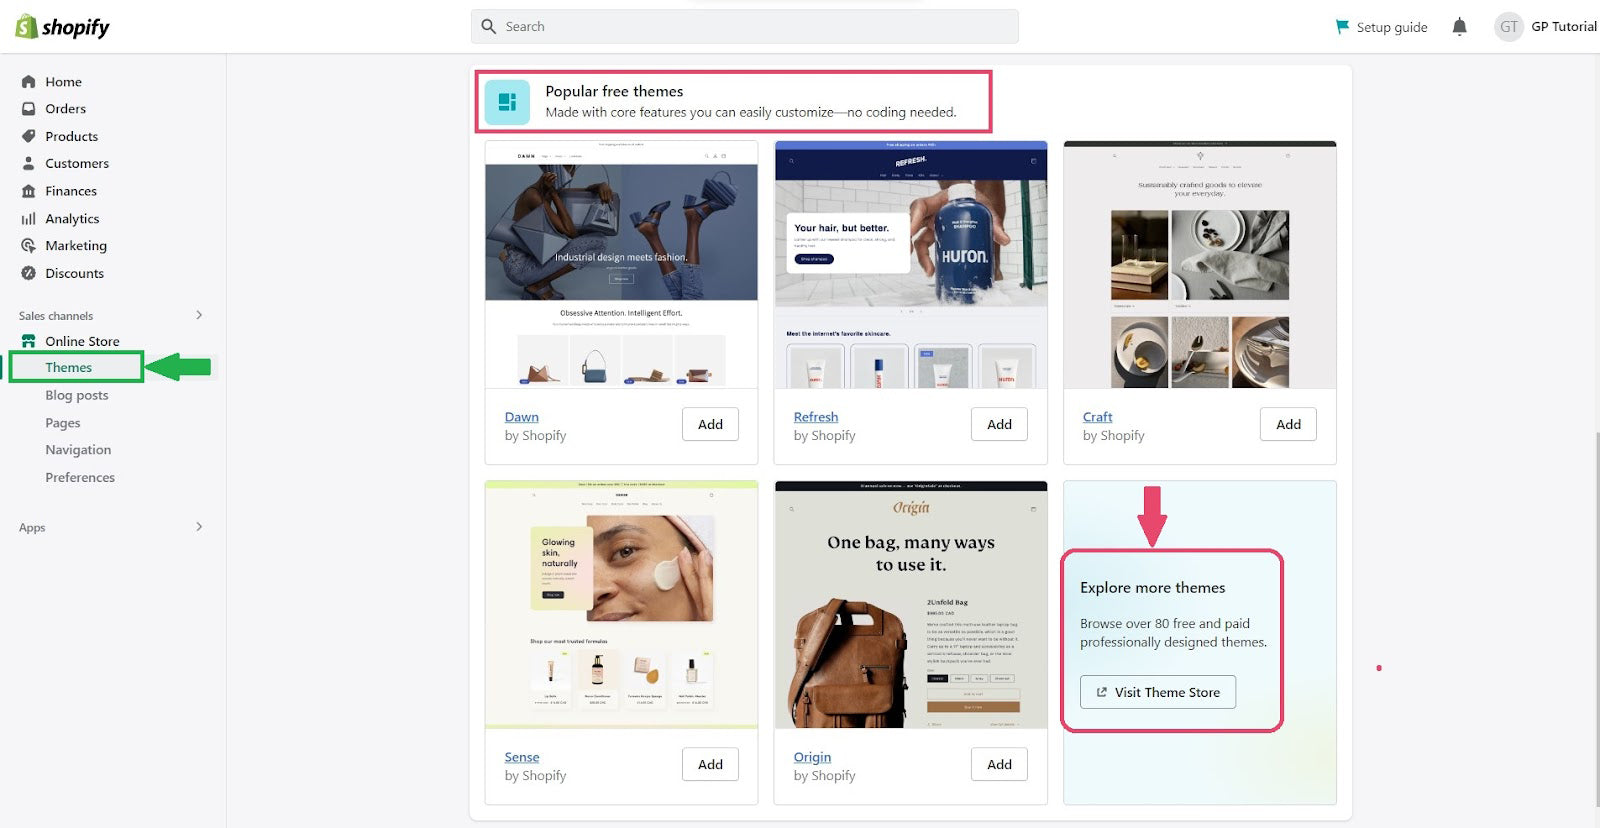Click the GT account avatar

point(1508,27)
